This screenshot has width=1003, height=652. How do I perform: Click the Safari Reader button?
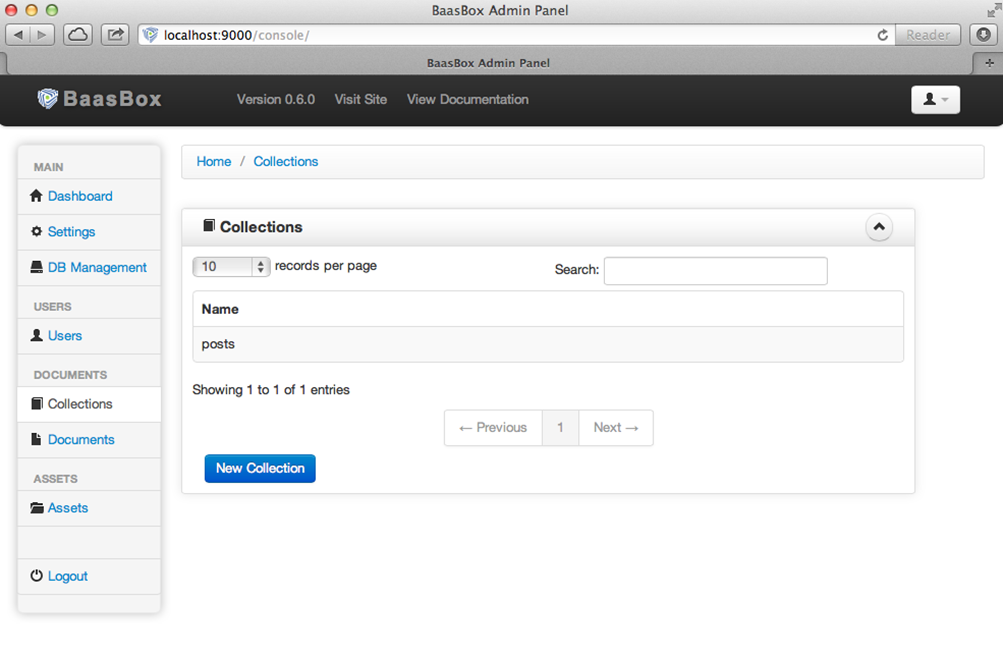928,35
